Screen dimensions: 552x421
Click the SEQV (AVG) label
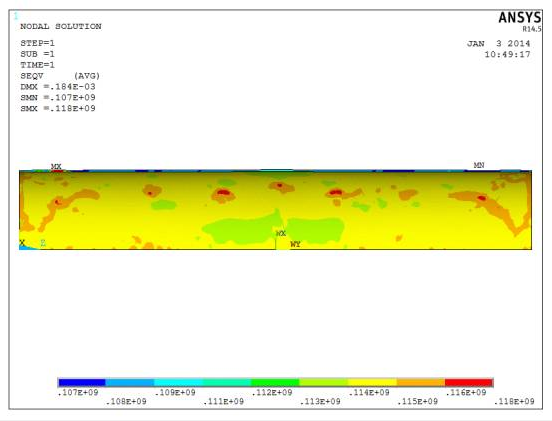coord(60,76)
